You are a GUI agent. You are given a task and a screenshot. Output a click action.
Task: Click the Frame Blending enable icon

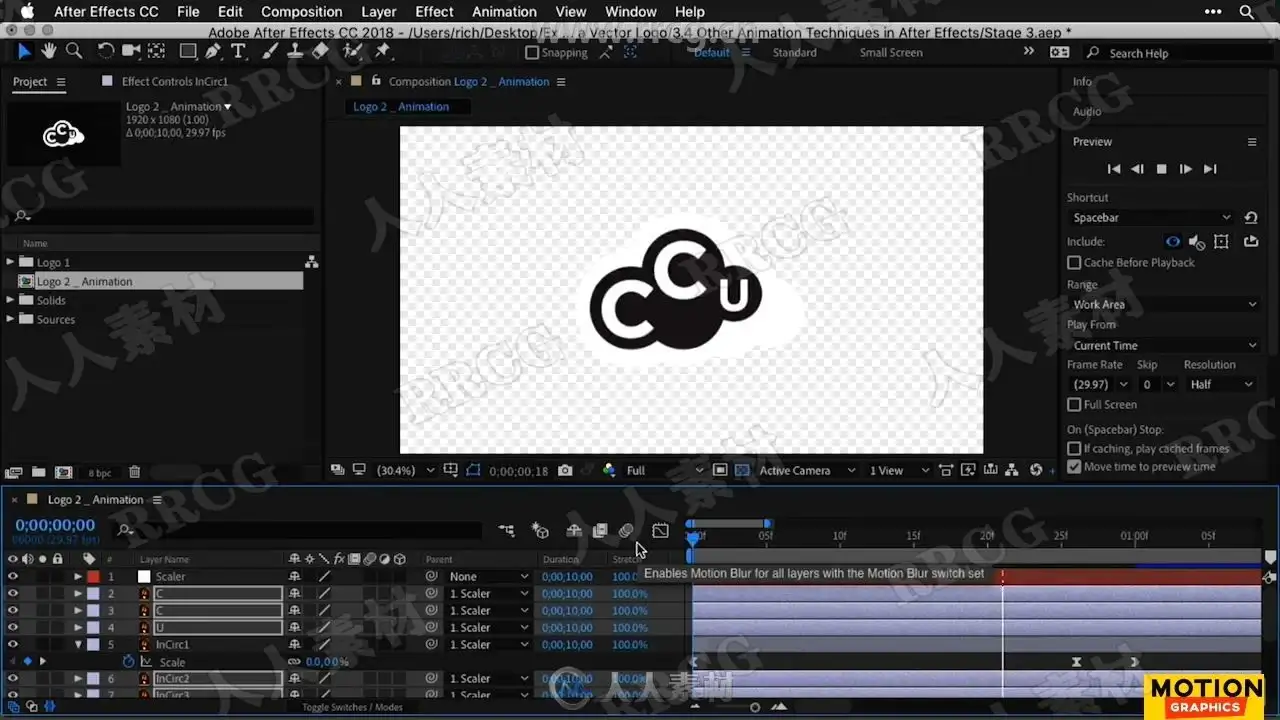coord(600,530)
